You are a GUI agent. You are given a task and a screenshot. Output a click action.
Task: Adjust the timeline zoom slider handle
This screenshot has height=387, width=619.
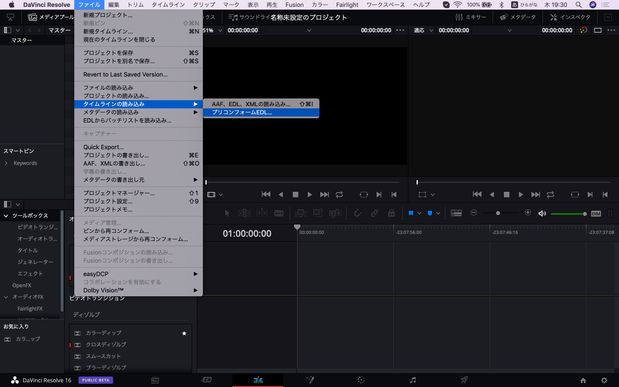498,213
